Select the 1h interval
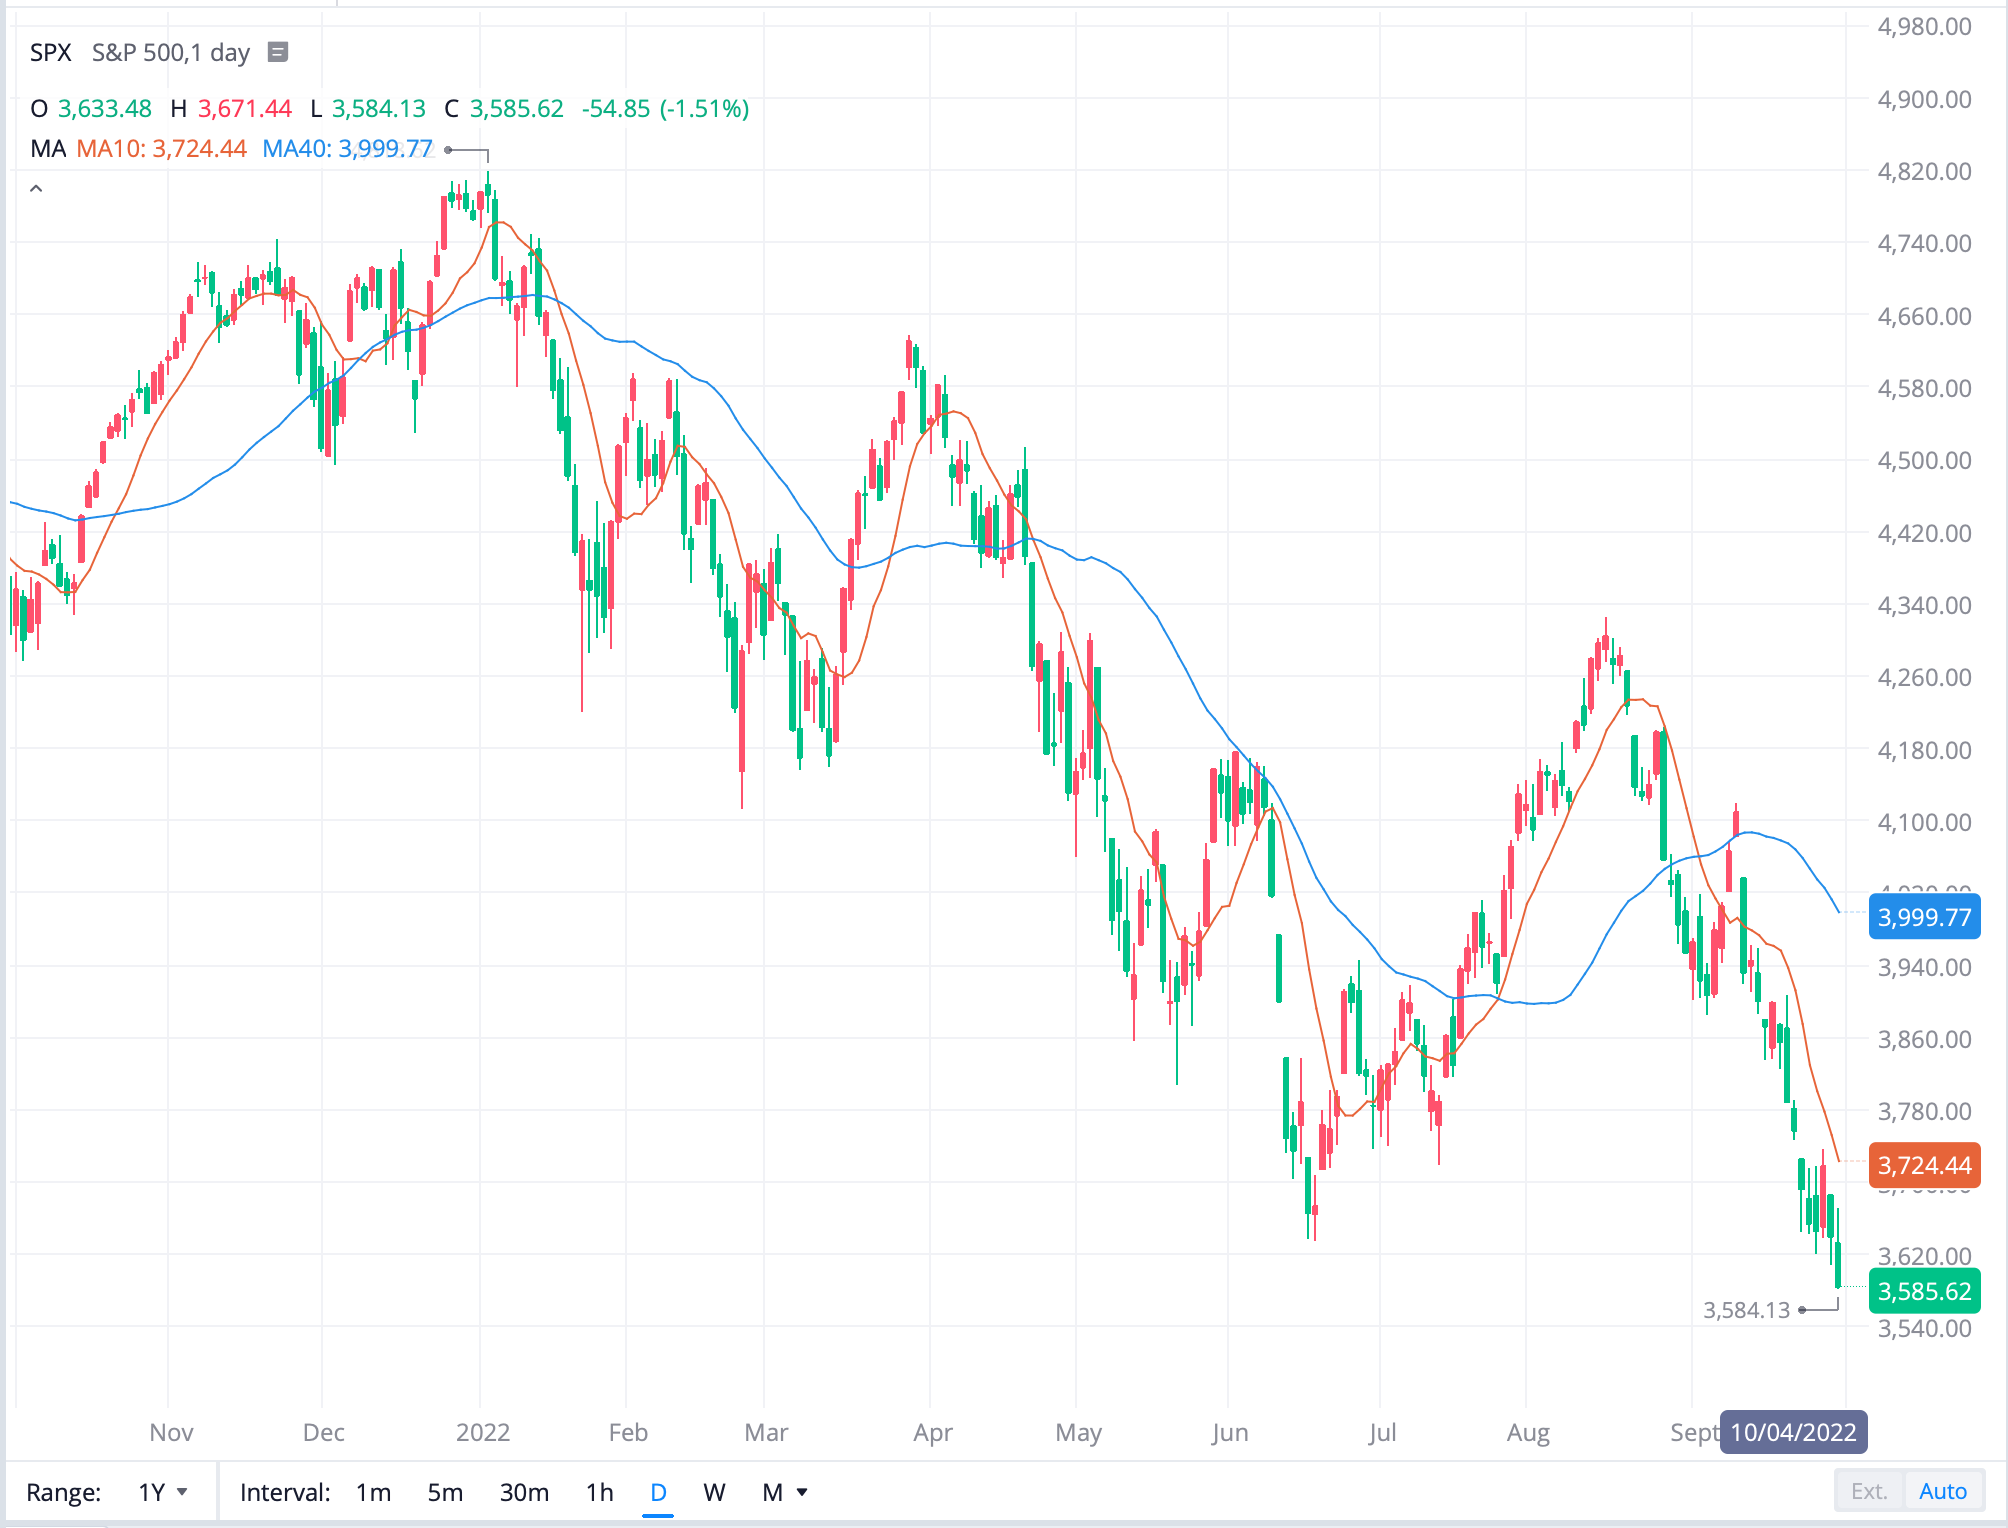The height and width of the screenshot is (1528, 2008). click(x=599, y=1491)
